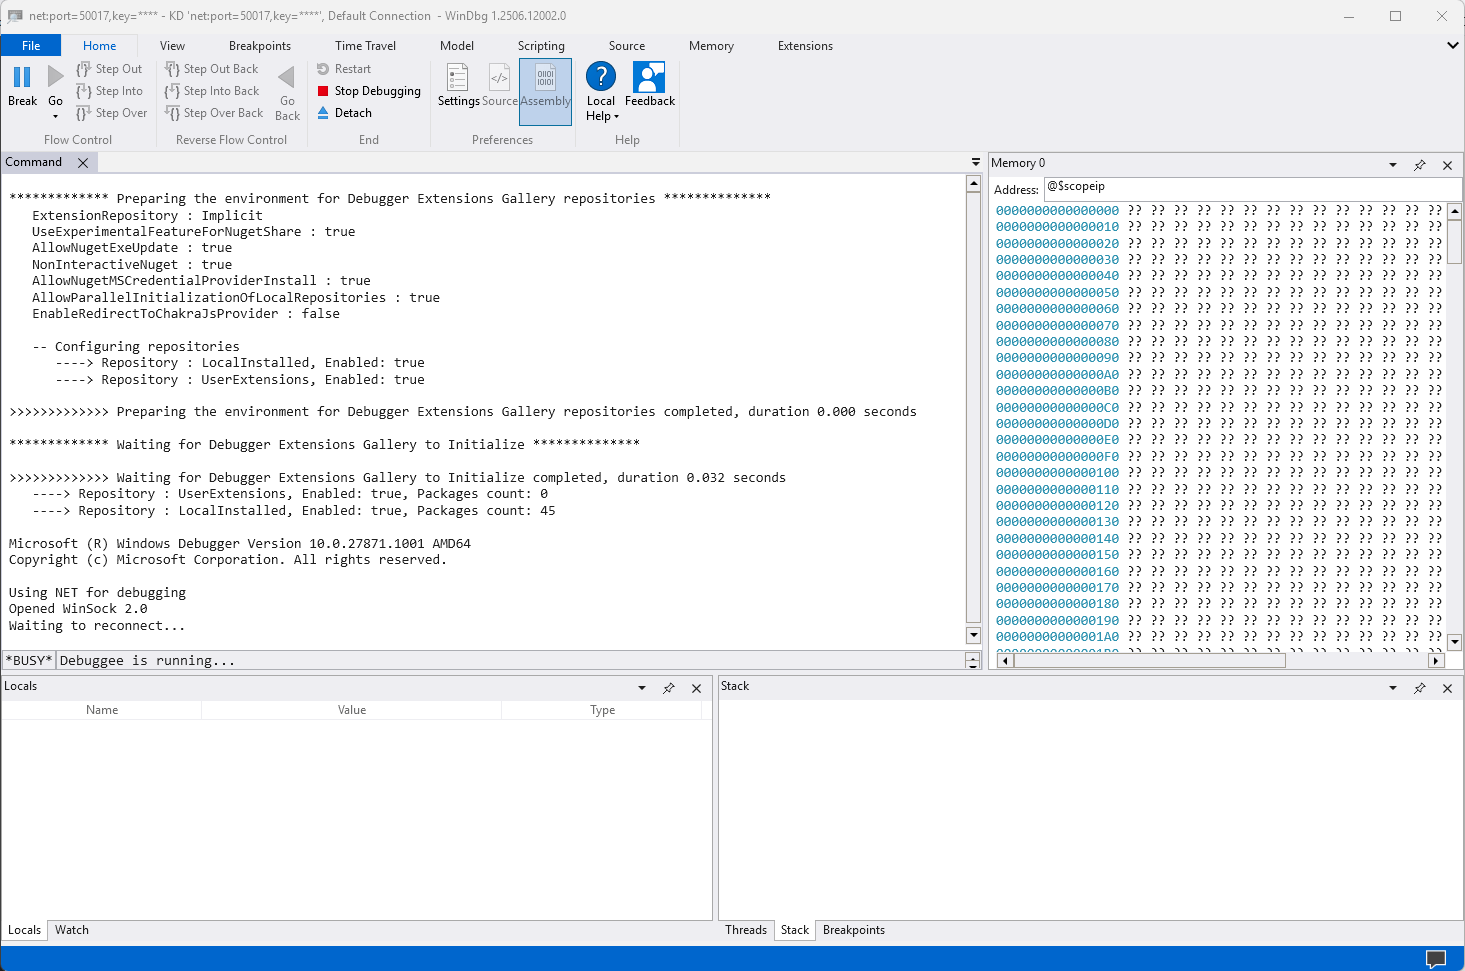This screenshot has height=971, width=1465.
Task: Open the Settings preferences
Action: click(458, 86)
